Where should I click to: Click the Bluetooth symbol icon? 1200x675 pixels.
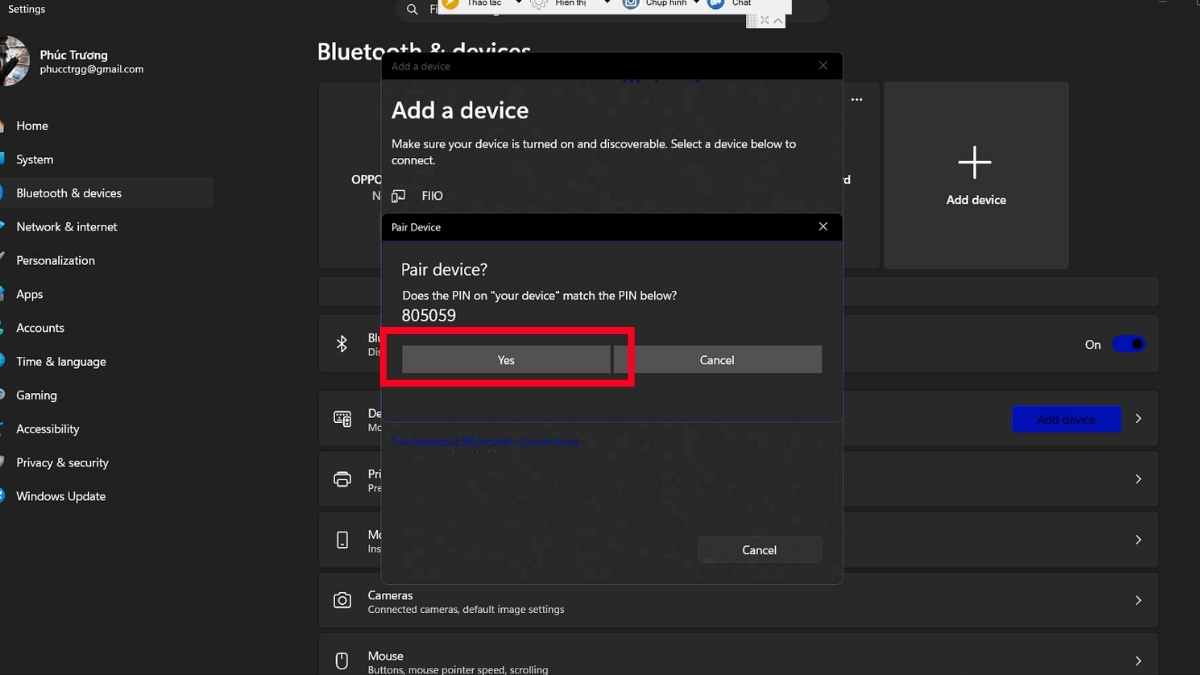pyautogui.click(x=342, y=344)
